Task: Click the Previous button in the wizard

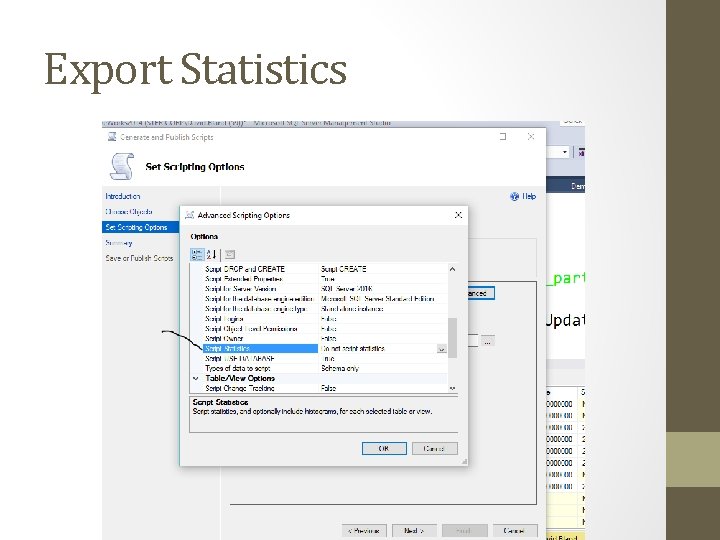Action: click(x=364, y=531)
